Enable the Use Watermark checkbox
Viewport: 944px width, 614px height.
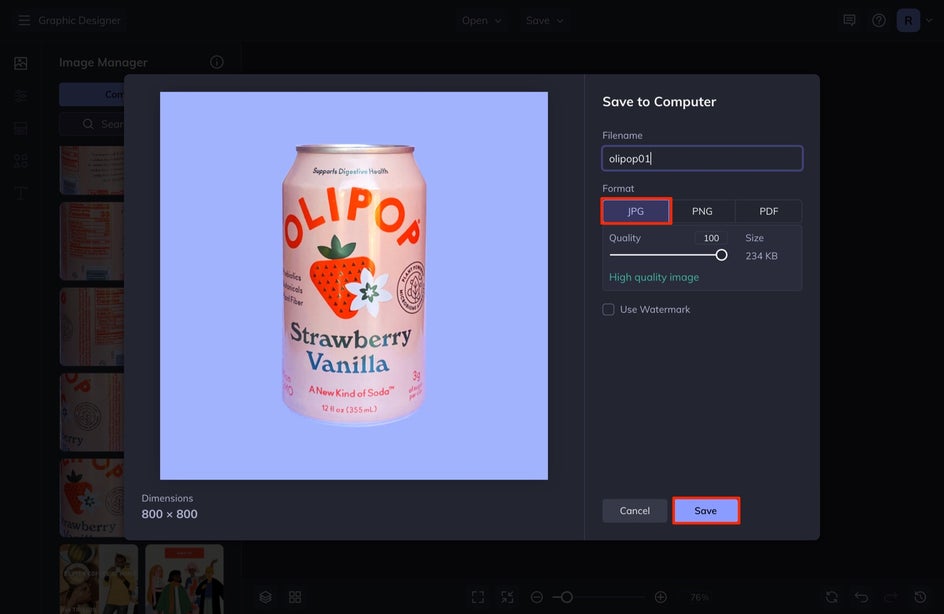[x=609, y=309]
